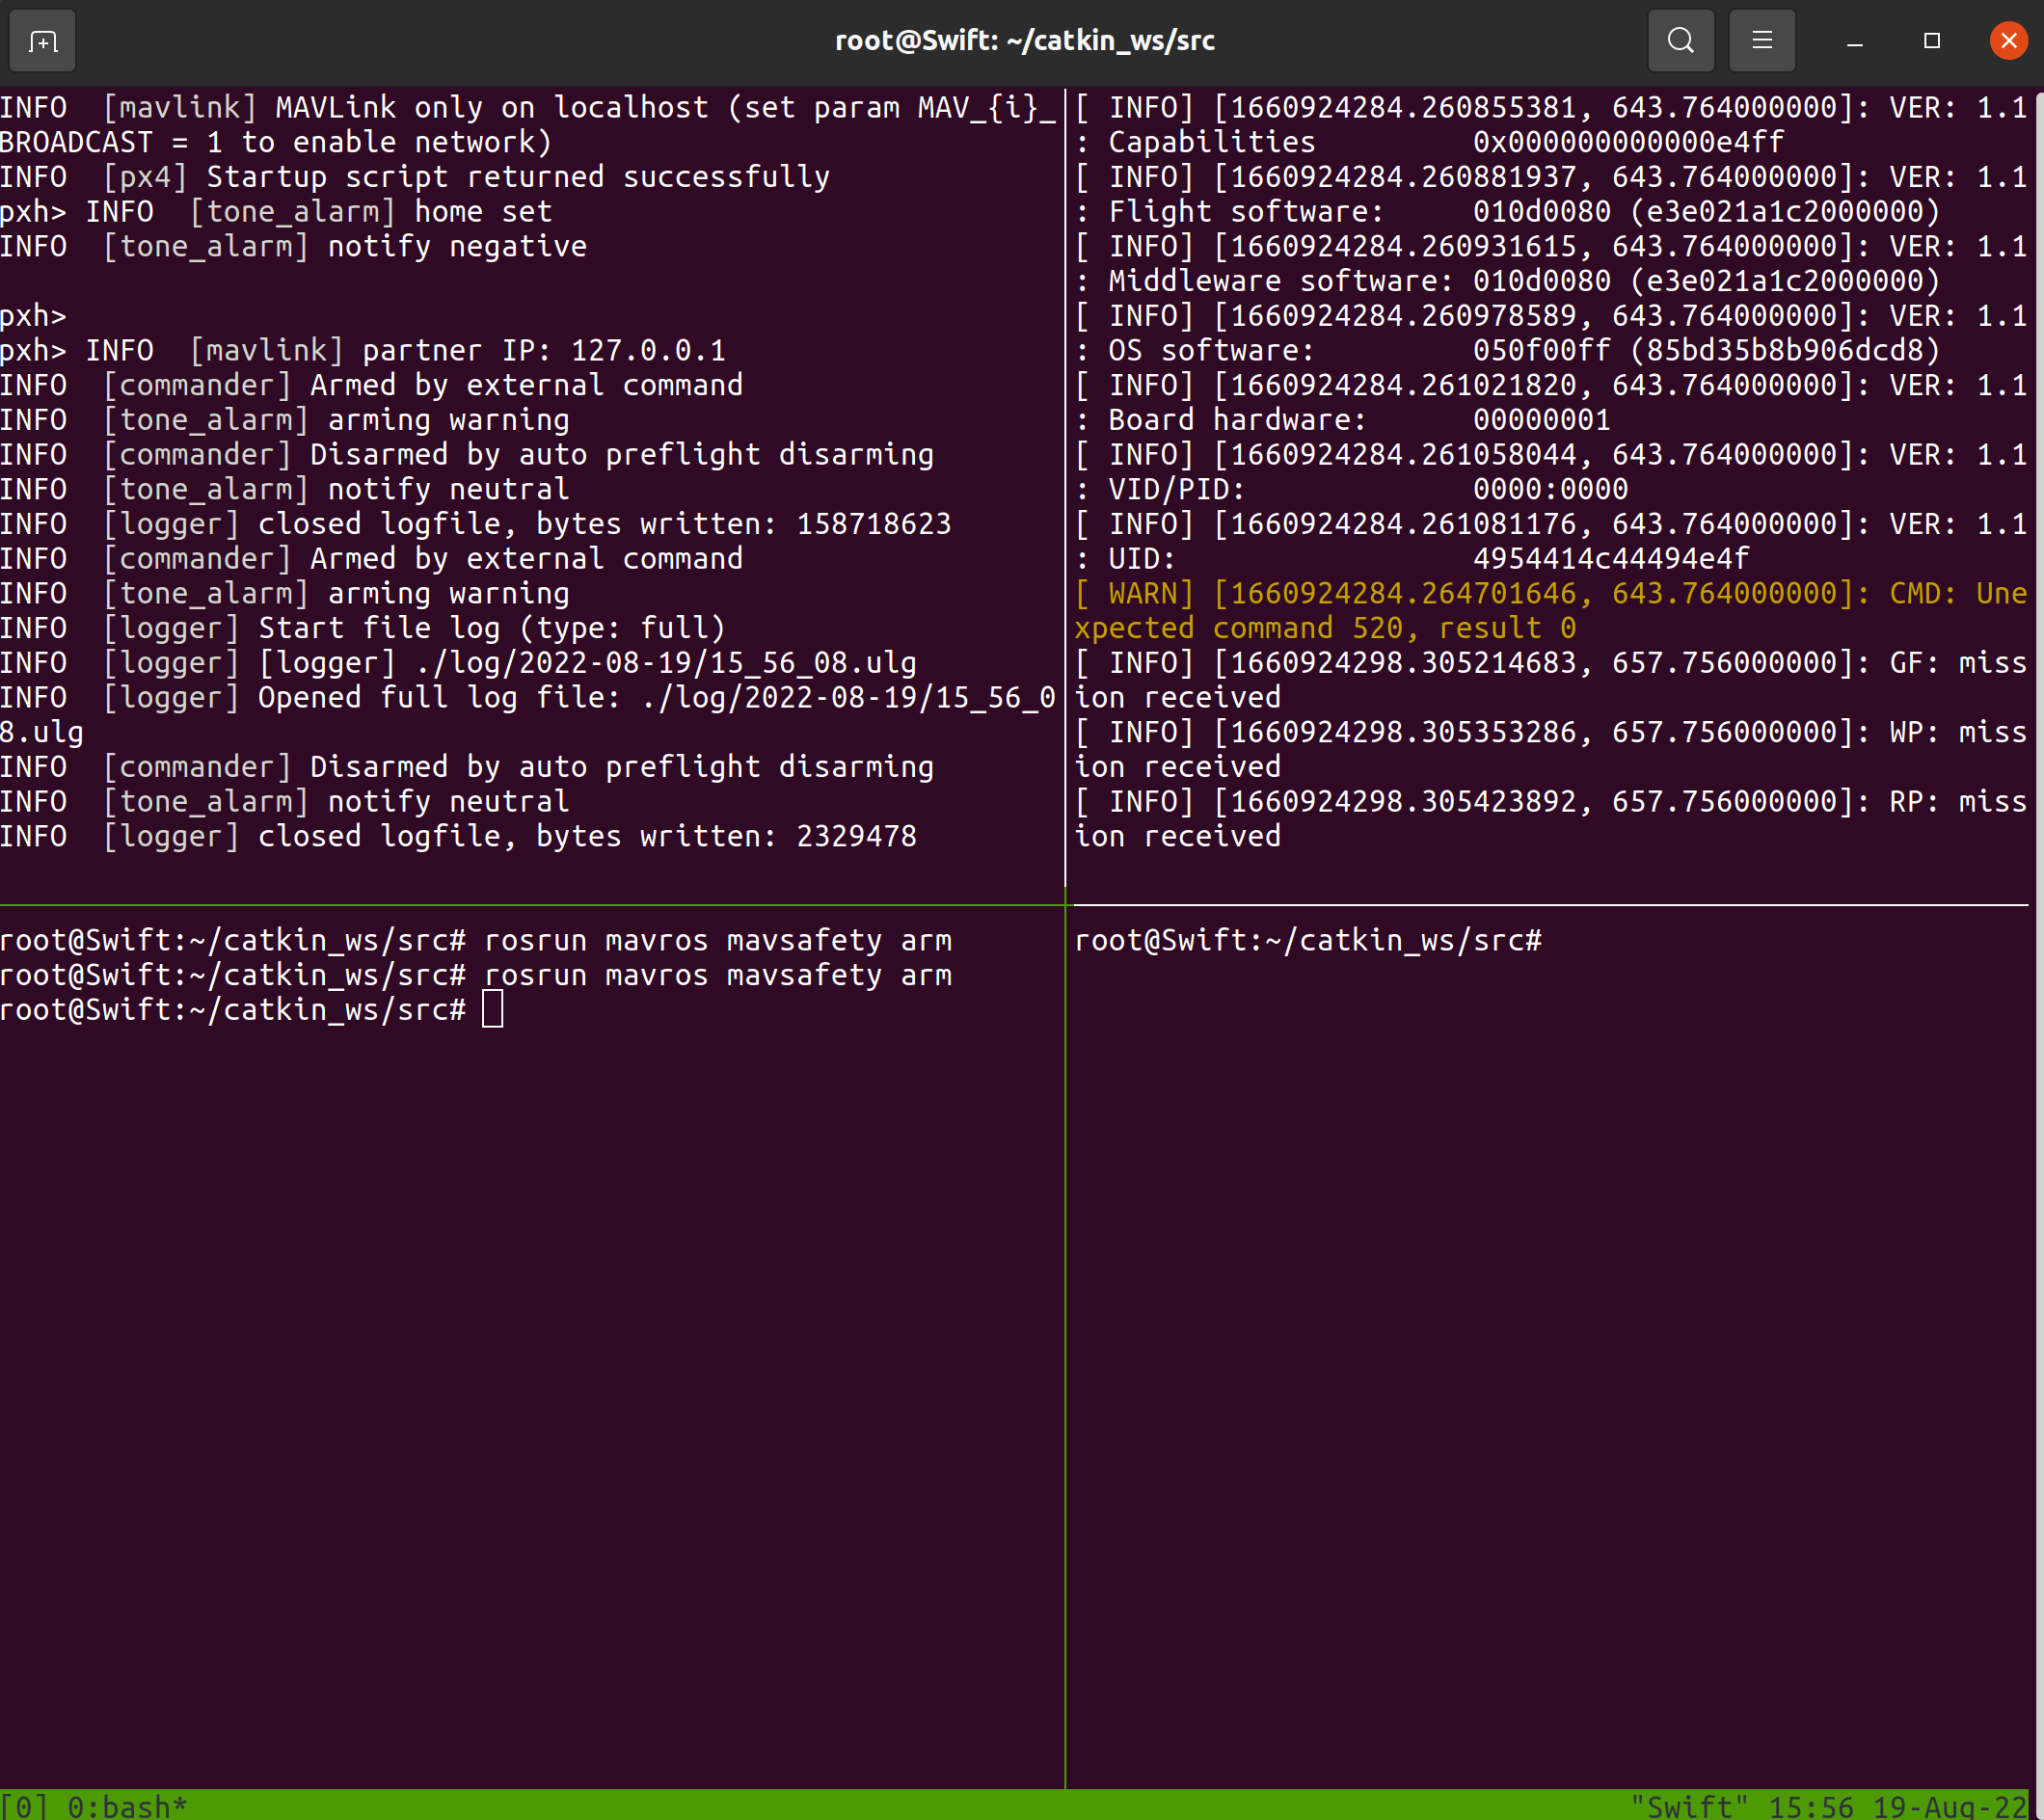The width and height of the screenshot is (2044, 1820).
Task: Minimize the terminal window
Action: 1854,41
